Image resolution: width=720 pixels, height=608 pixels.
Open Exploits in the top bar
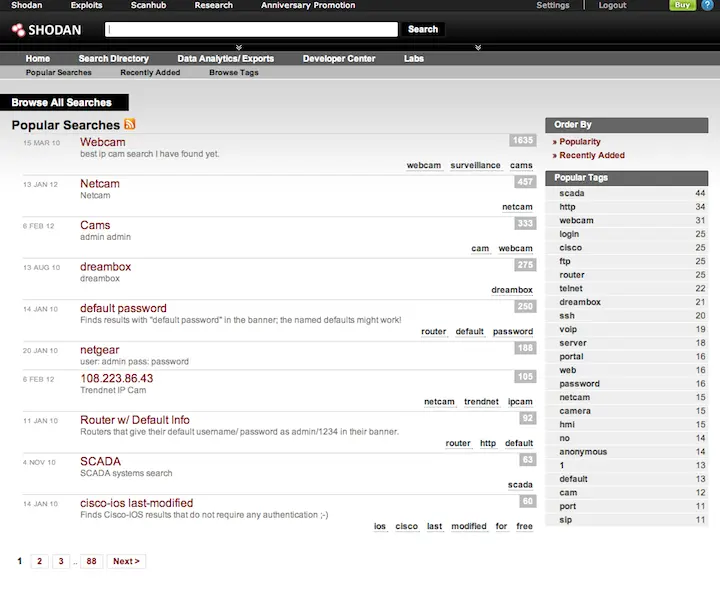(x=86, y=6)
